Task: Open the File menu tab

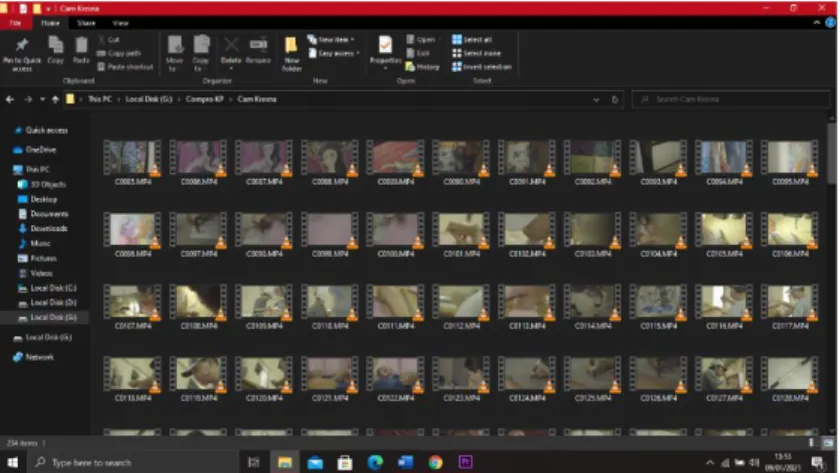Action: (x=15, y=23)
